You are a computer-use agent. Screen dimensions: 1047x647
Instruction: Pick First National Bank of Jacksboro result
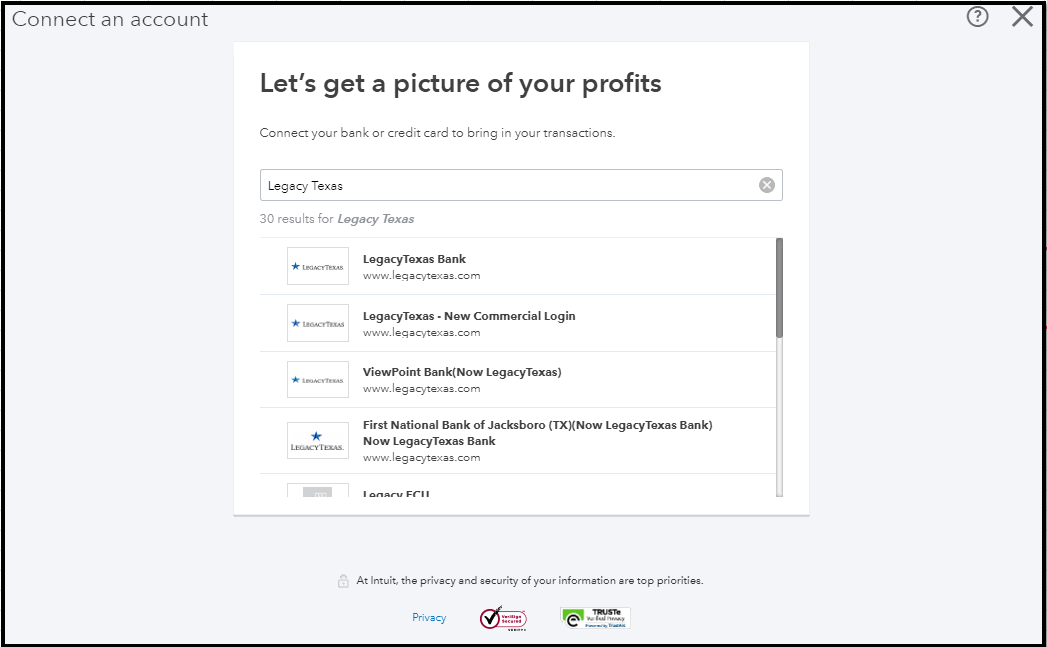click(x=537, y=426)
